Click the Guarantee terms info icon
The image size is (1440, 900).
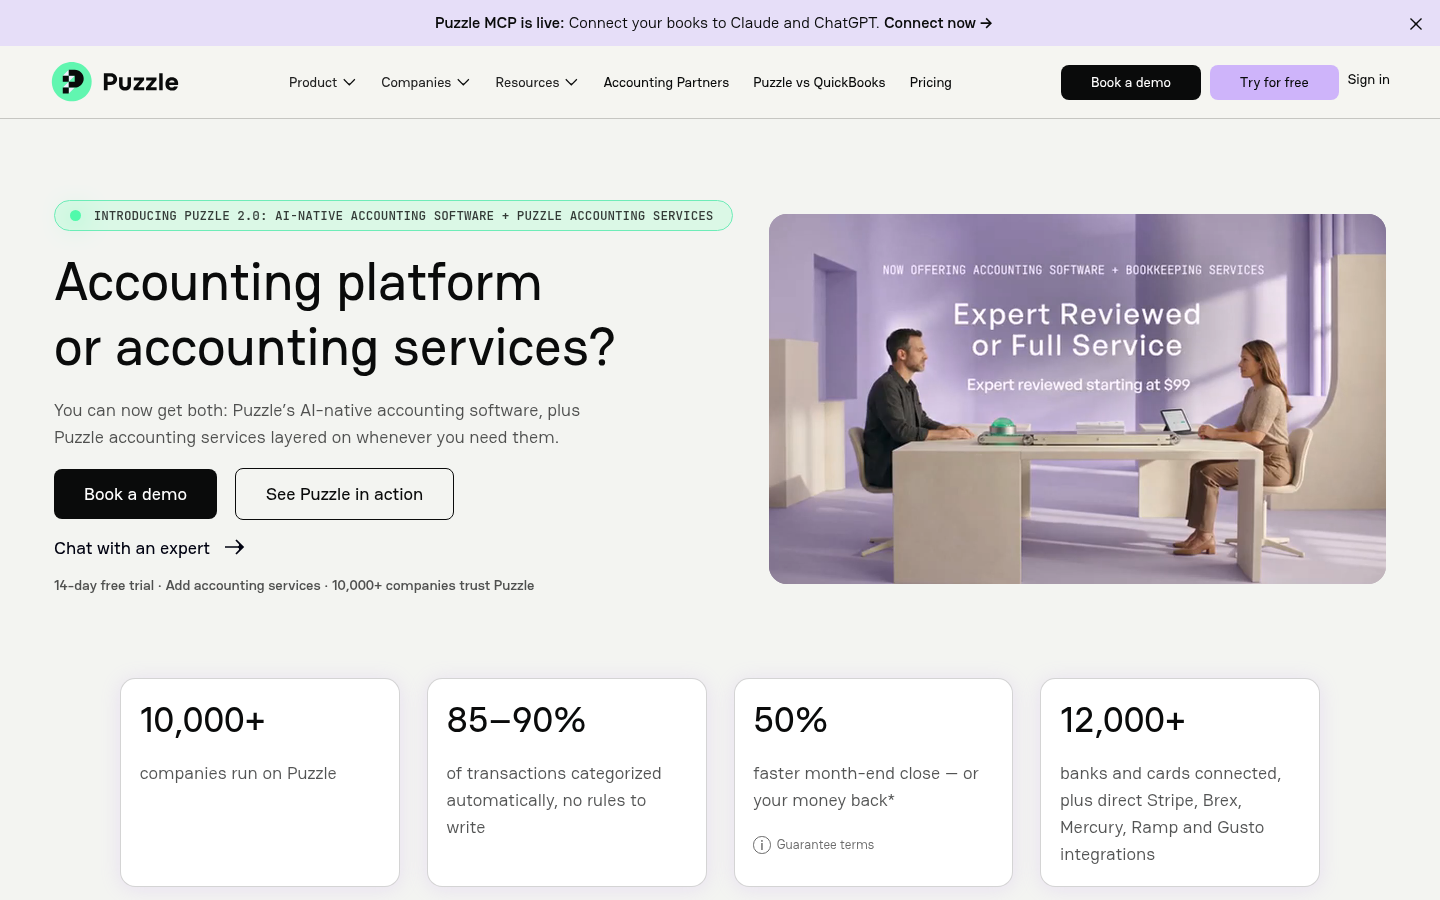[762, 845]
